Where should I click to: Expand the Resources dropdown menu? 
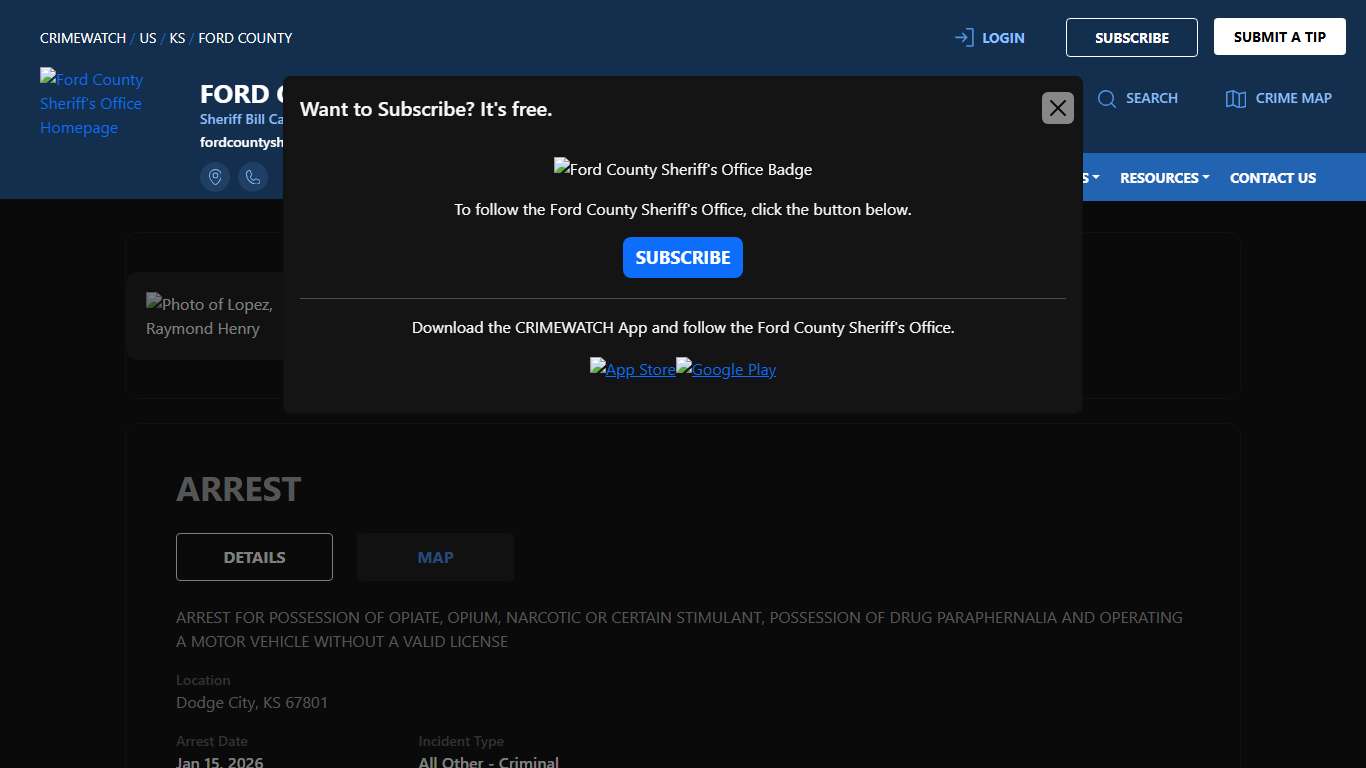pos(1164,178)
